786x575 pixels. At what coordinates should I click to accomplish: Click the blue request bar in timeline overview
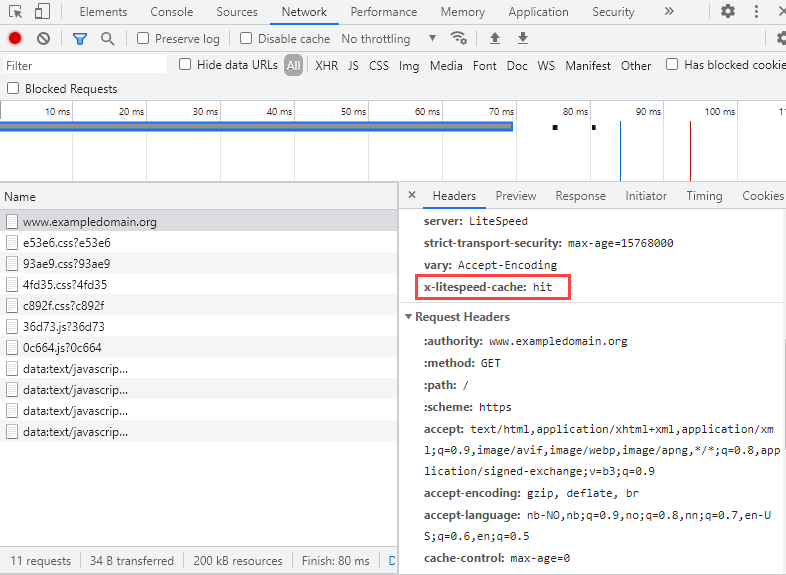point(256,126)
